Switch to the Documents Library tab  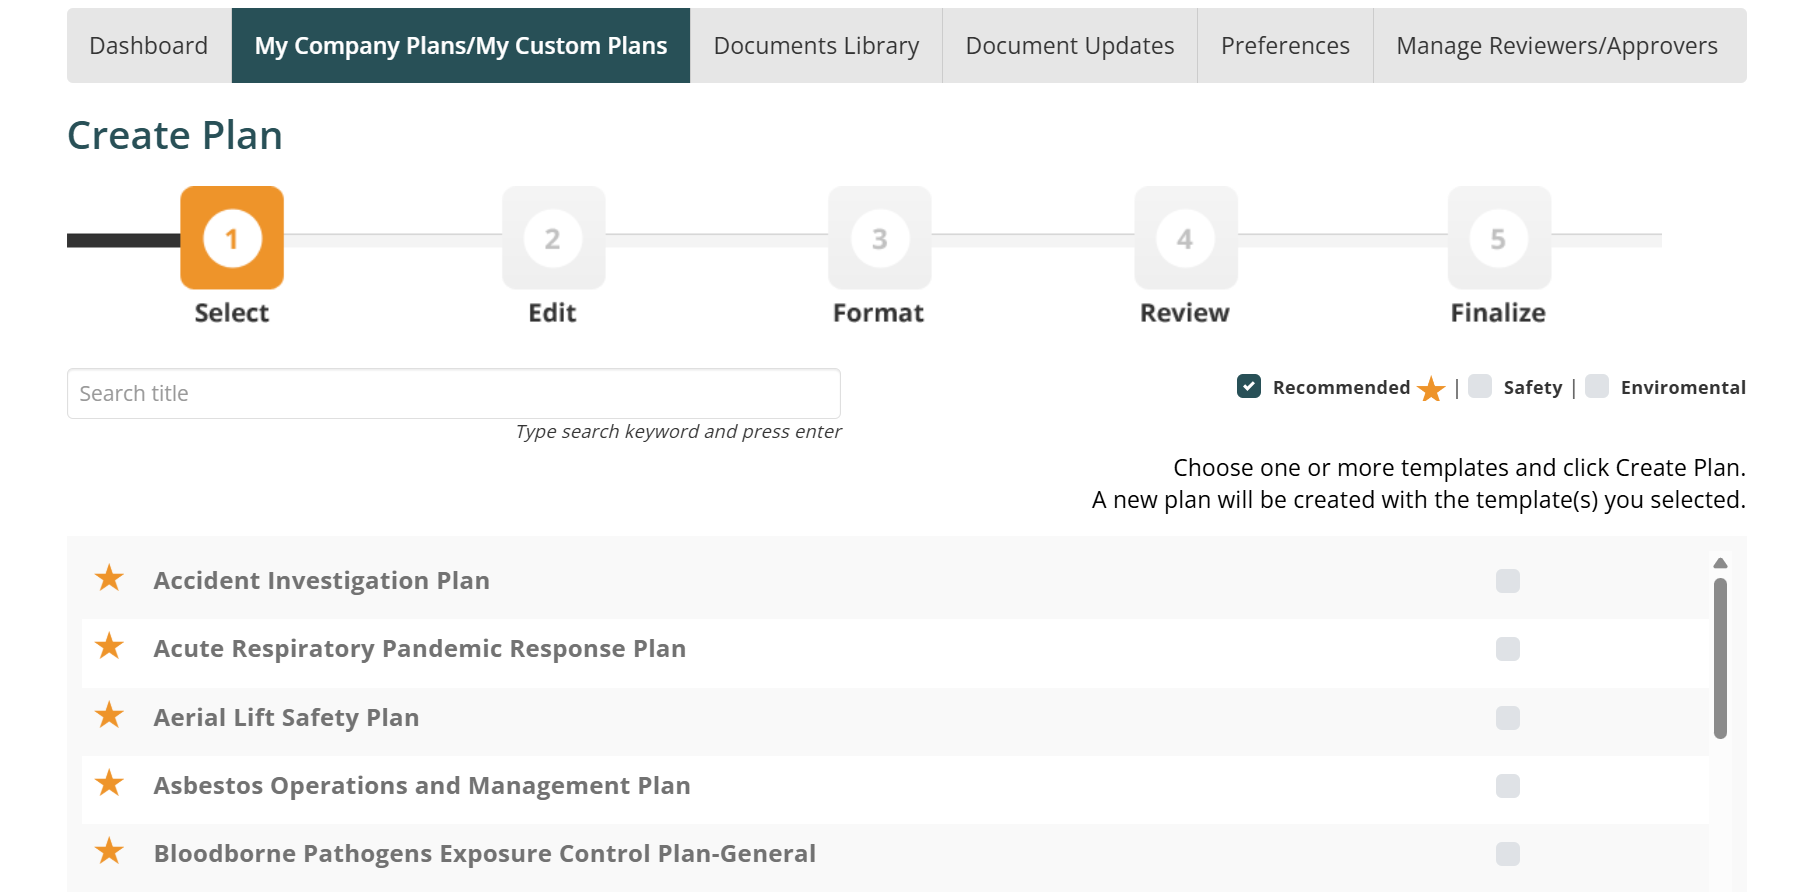[x=816, y=46]
